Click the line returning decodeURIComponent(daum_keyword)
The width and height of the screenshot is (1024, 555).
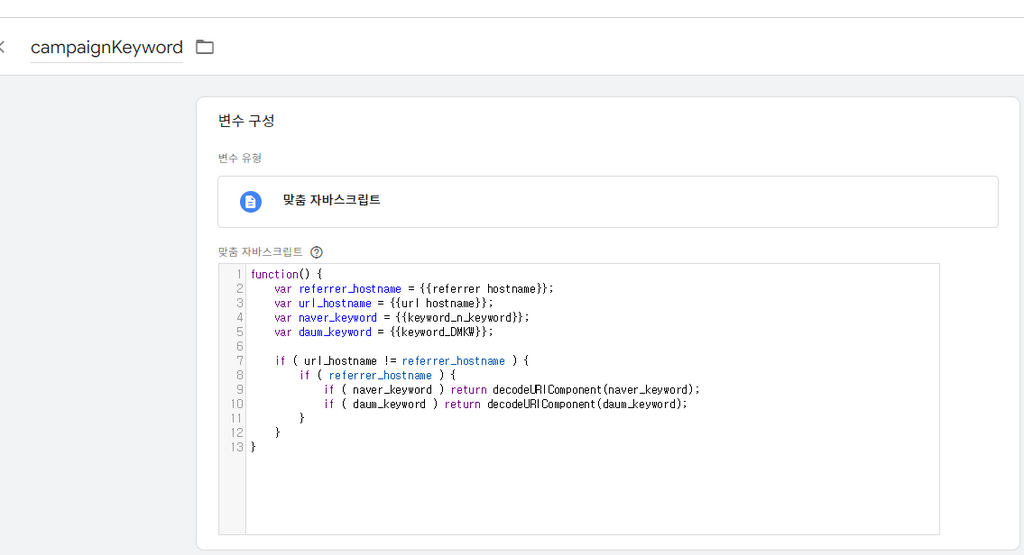click(x=505, y=404)
